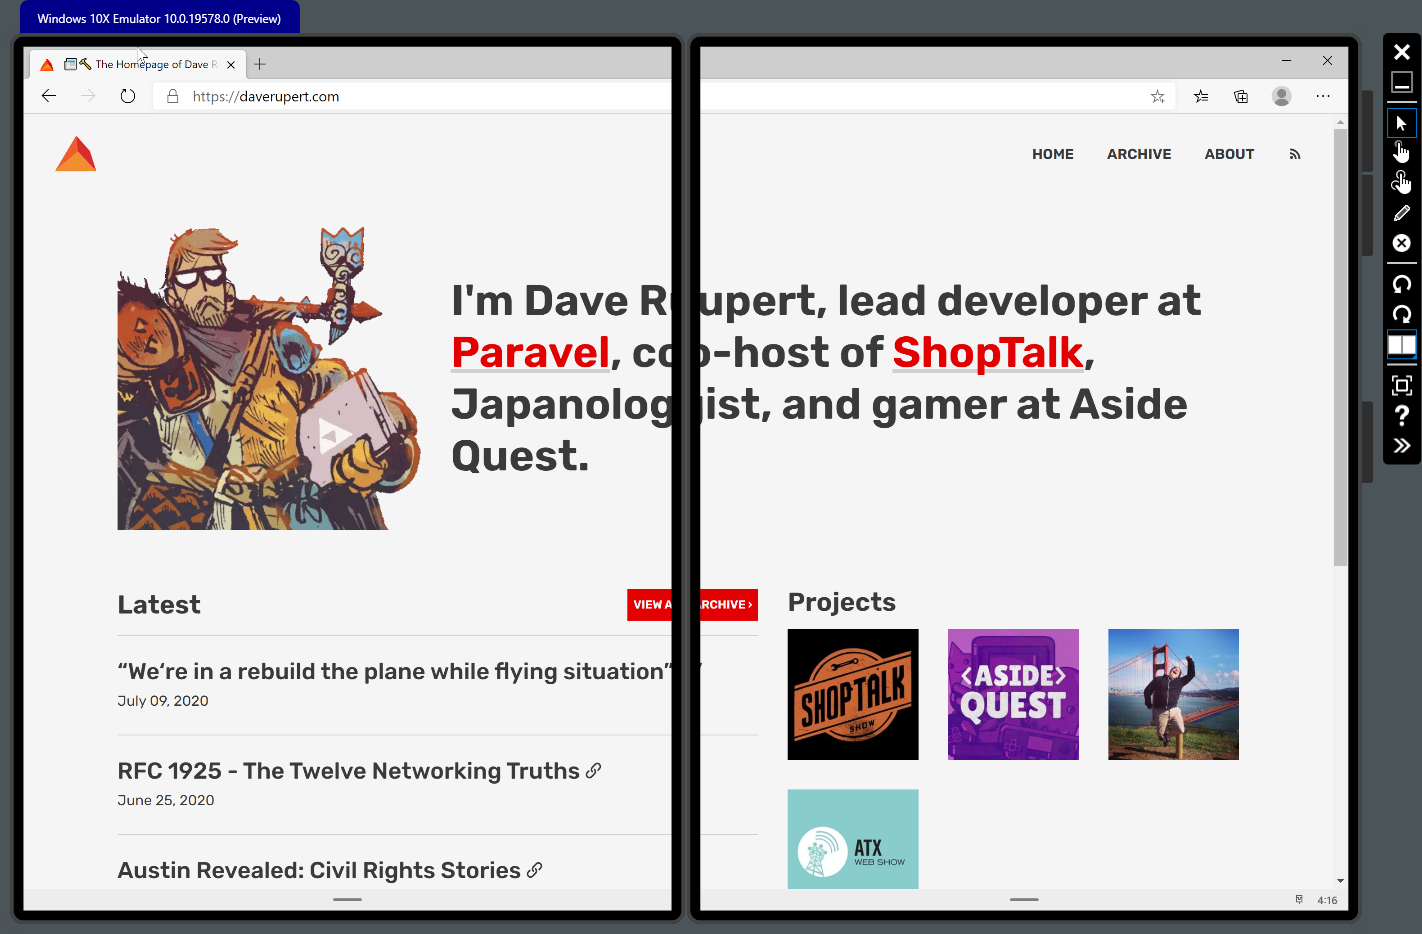Go back in the Edge browser
This screenshot has width=1422, height=934.
coord(49,96)
